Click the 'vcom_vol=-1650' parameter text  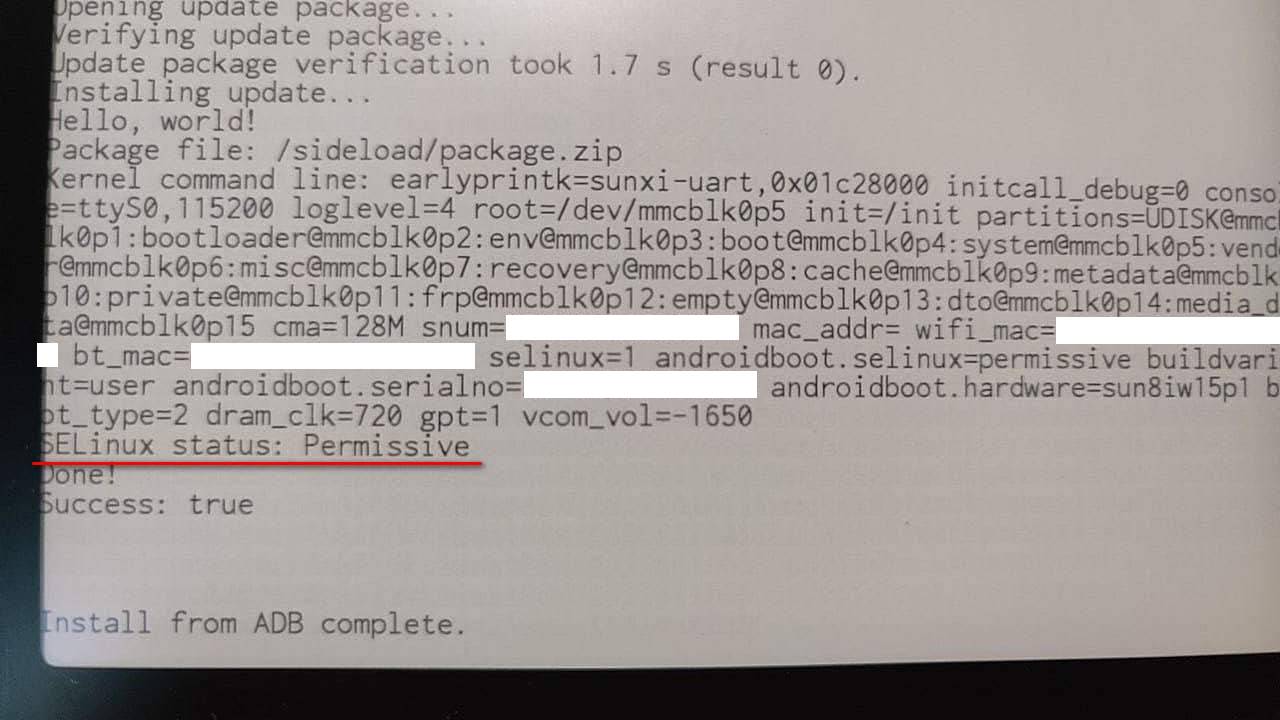[x=635, y=415]
